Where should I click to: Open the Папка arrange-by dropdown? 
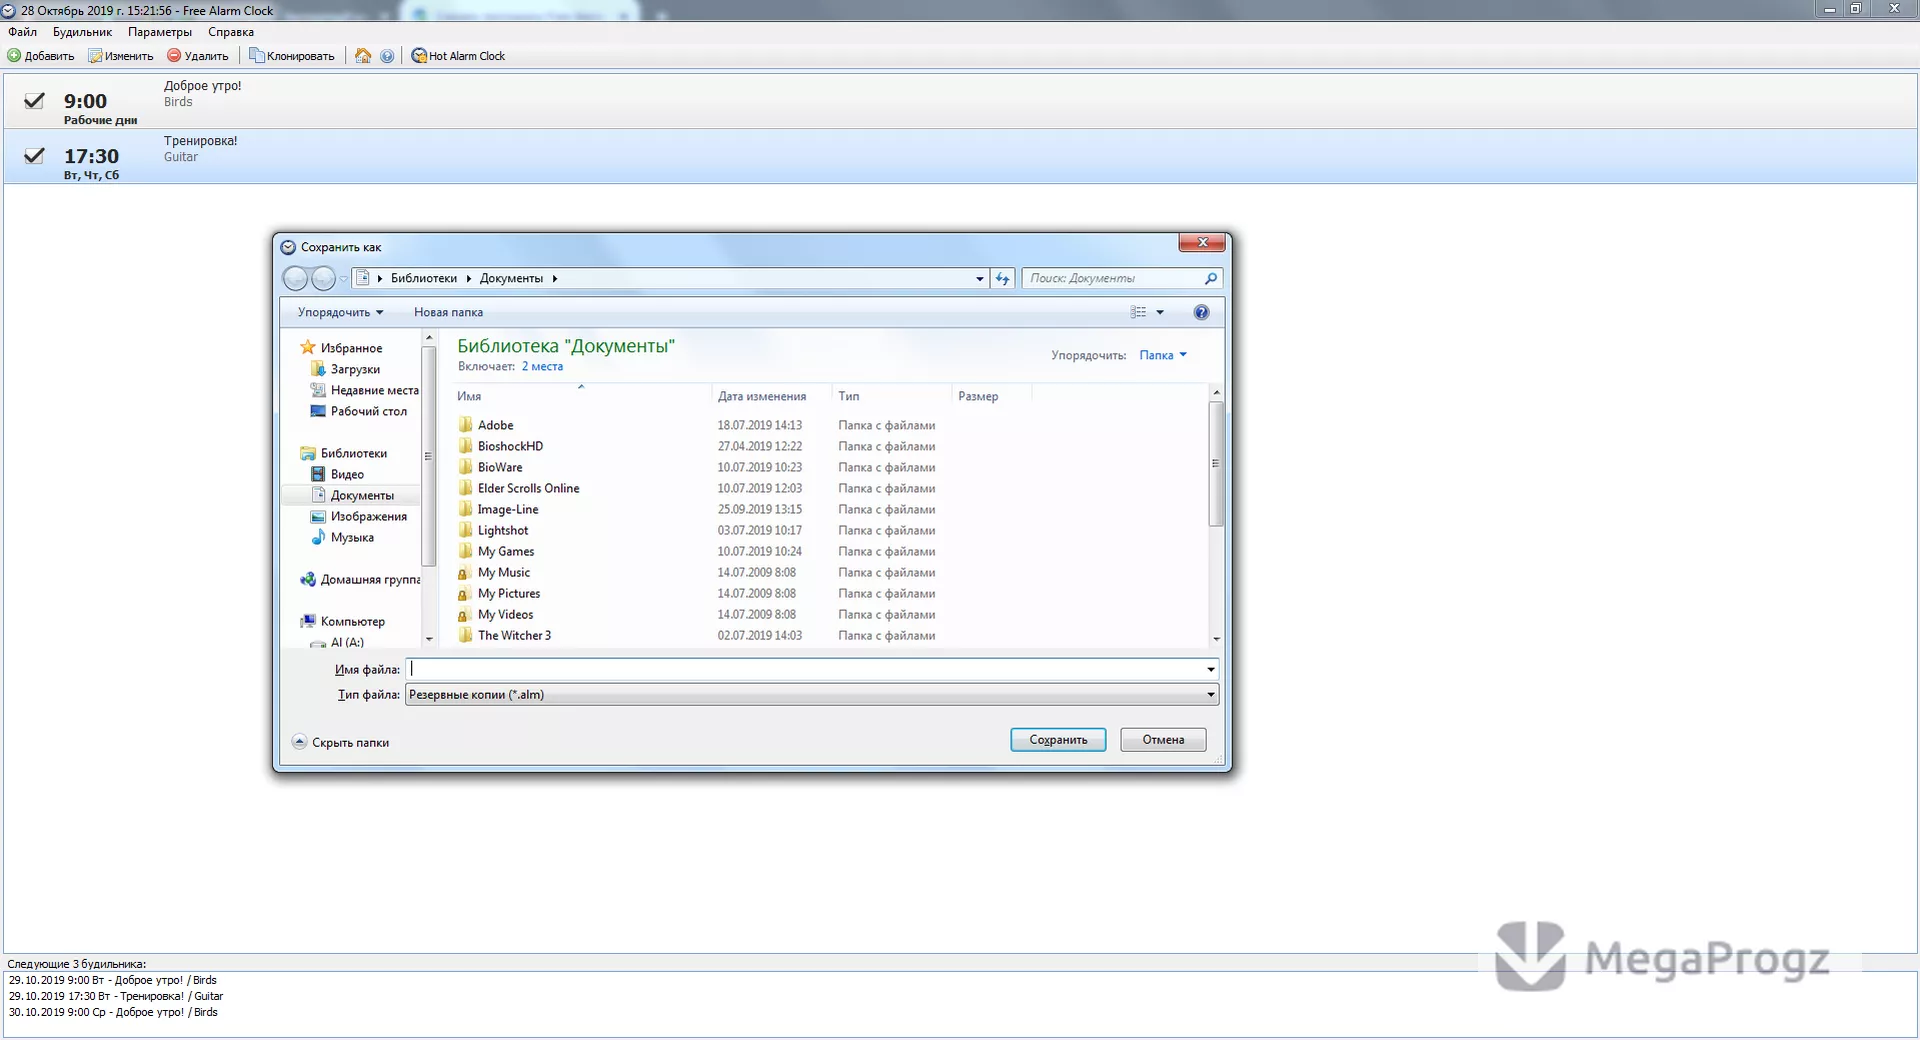tap(1163, 355)
